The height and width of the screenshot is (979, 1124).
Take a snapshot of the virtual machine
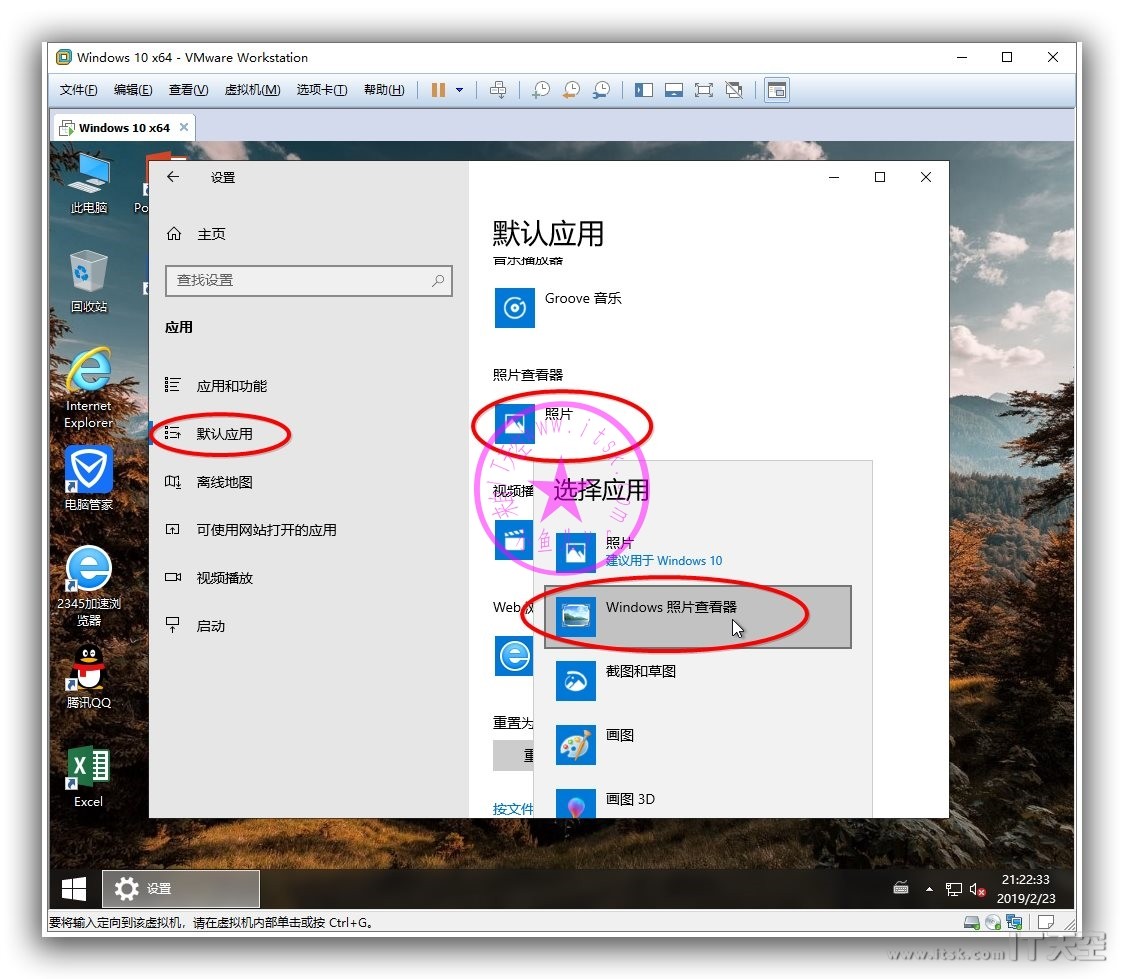click(540, 90)
